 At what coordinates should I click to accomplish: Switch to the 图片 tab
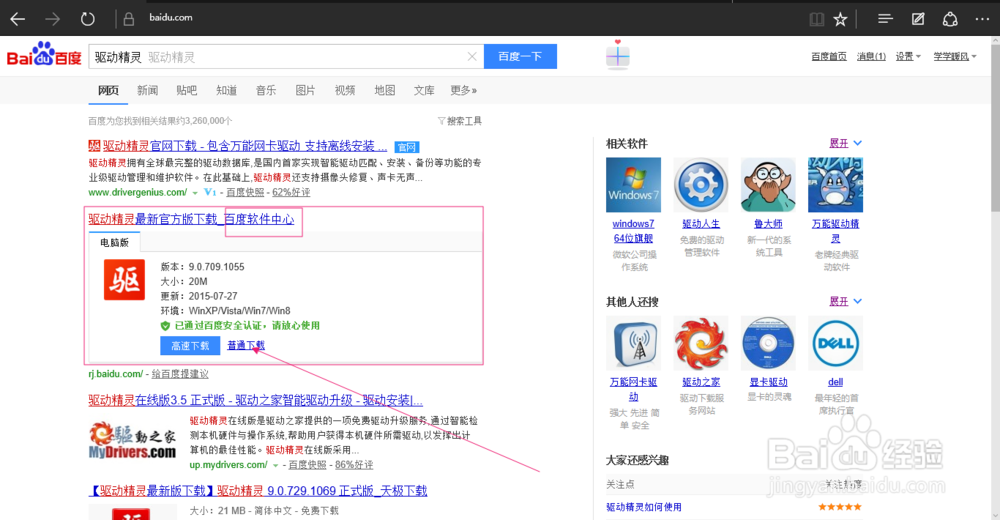click(x=305, y=91)
